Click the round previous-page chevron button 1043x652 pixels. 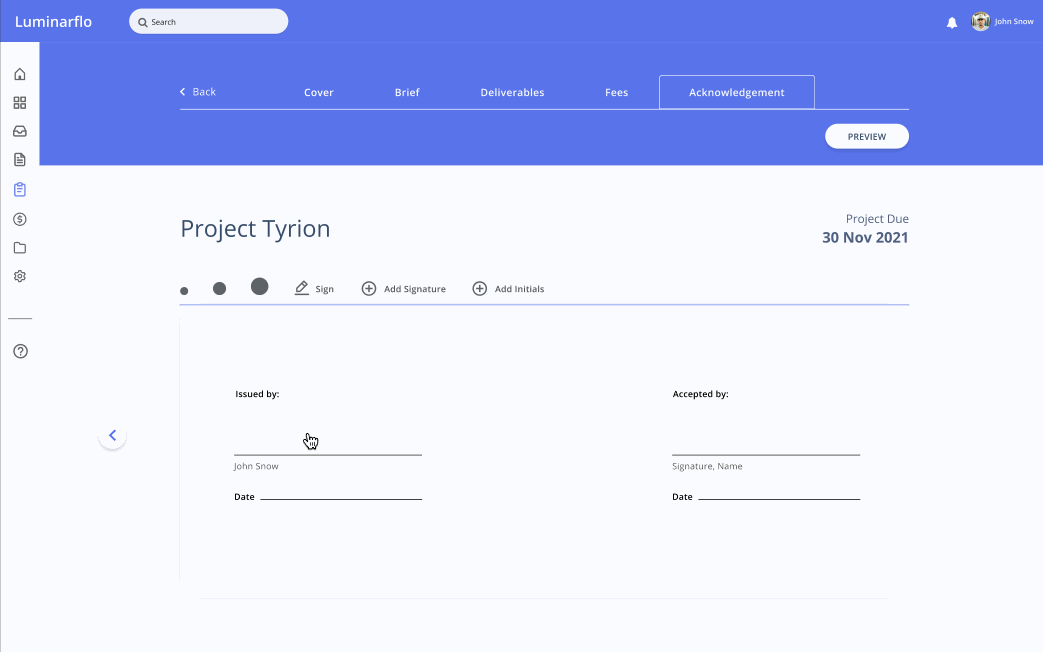pos(112,435)
